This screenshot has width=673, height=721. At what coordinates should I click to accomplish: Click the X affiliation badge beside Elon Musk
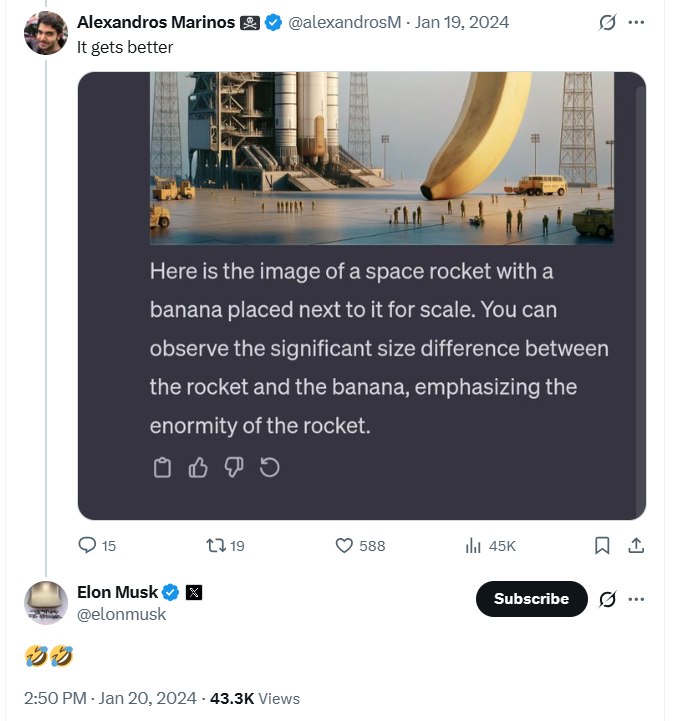click(194, 593)
